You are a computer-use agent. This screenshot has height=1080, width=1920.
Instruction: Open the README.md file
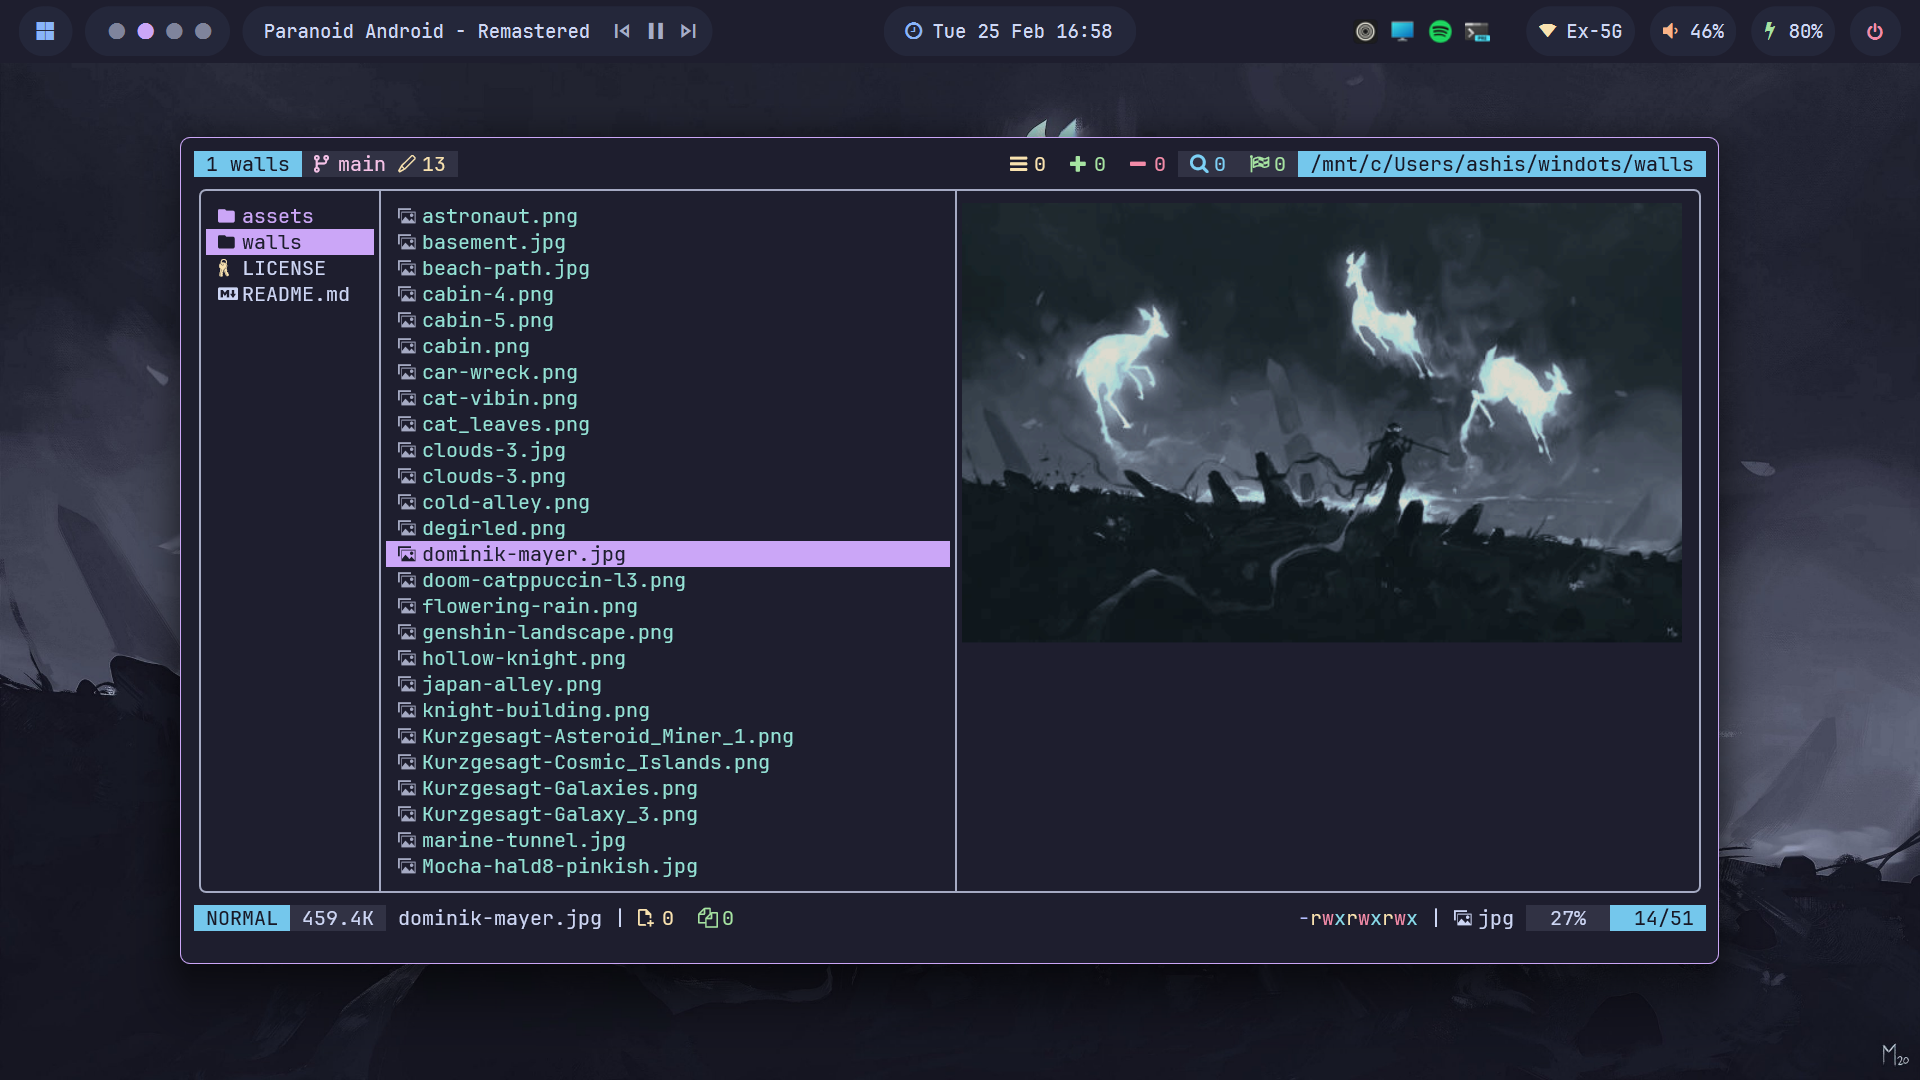pos(295,294)
